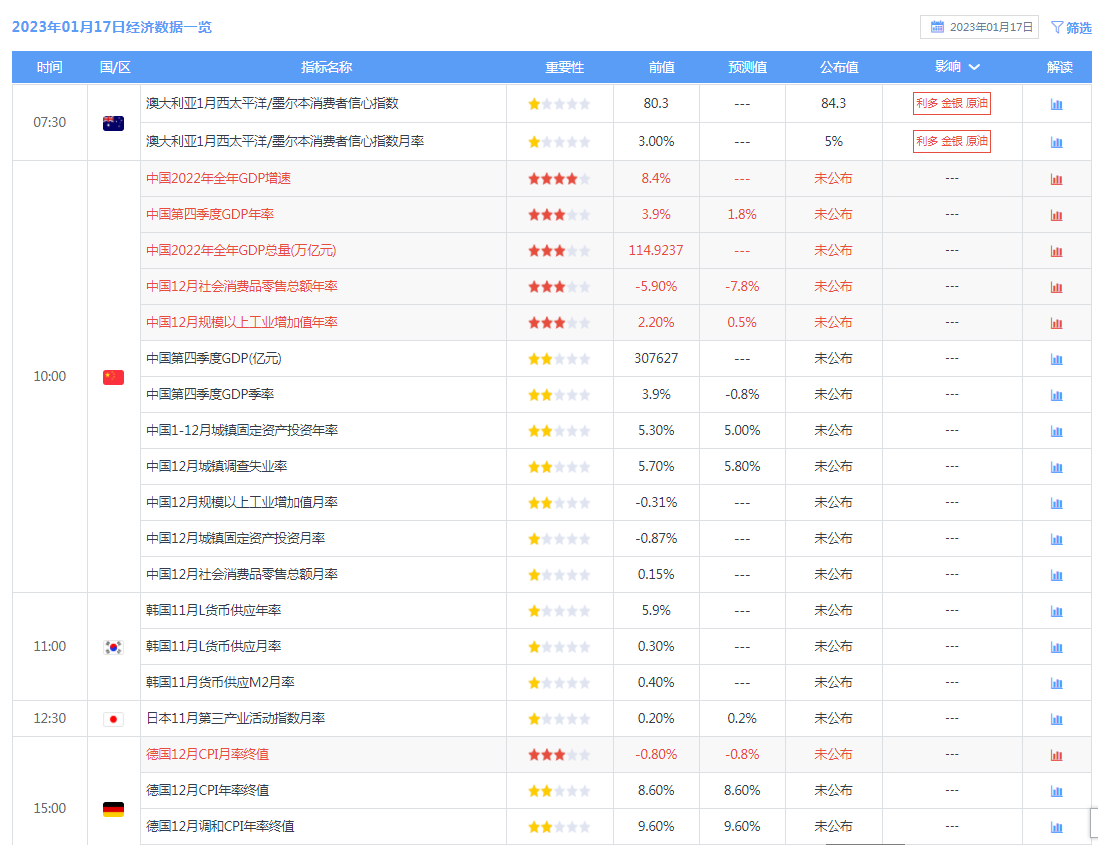Show chart for 中国第四季度GDP(亿元)
The height and width of the screenshot is (845, 1098).
(1056, 359)
